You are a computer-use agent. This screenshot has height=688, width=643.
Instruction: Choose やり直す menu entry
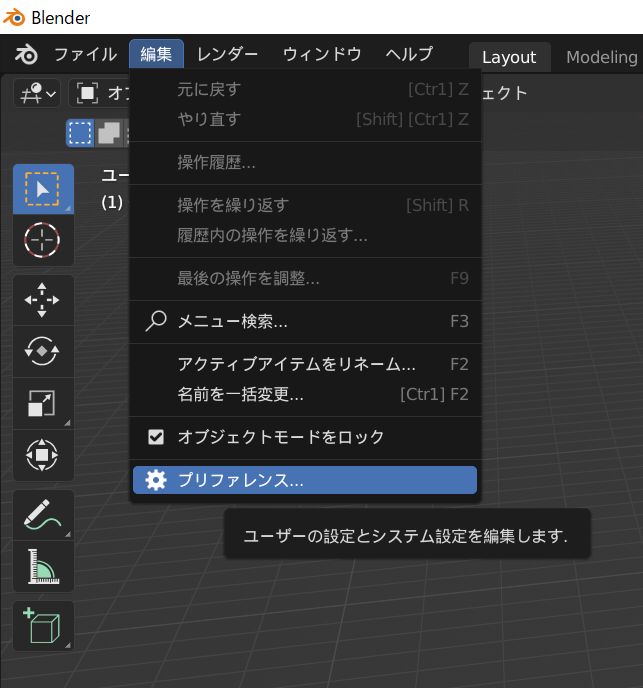305,119
